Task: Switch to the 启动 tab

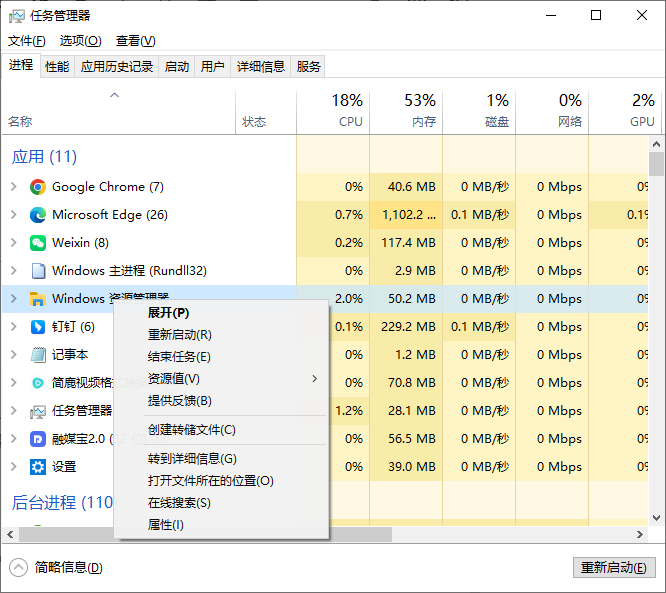Action: pyautogui.click(x=177, y=67)
